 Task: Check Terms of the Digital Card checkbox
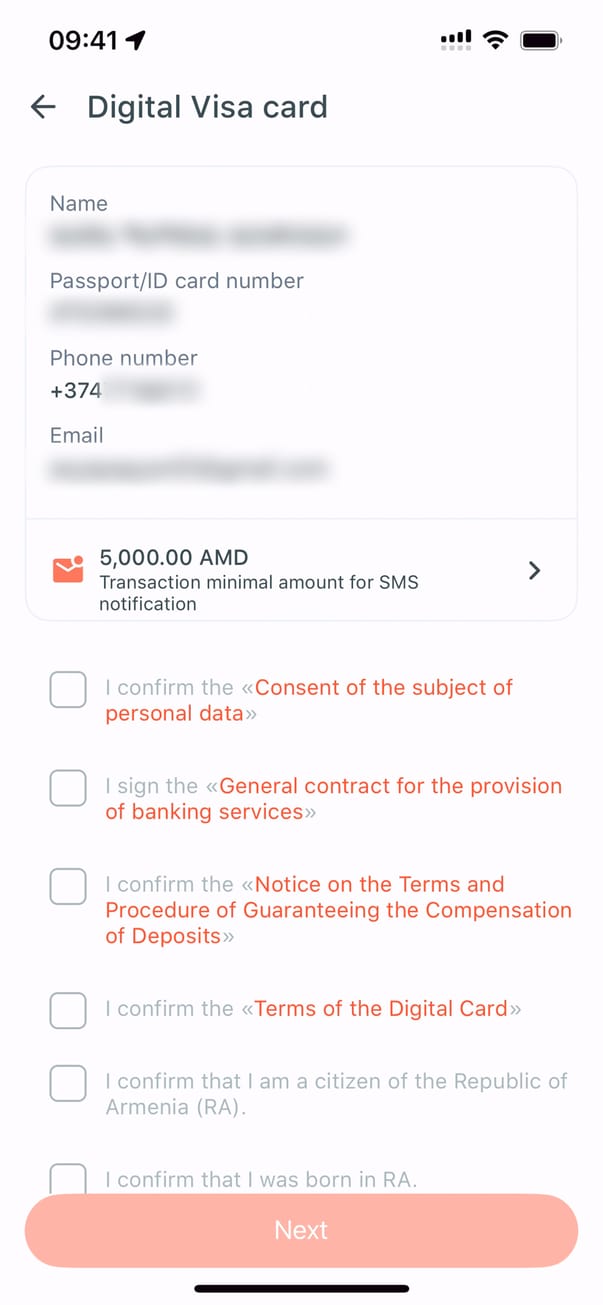(68, 1009)
